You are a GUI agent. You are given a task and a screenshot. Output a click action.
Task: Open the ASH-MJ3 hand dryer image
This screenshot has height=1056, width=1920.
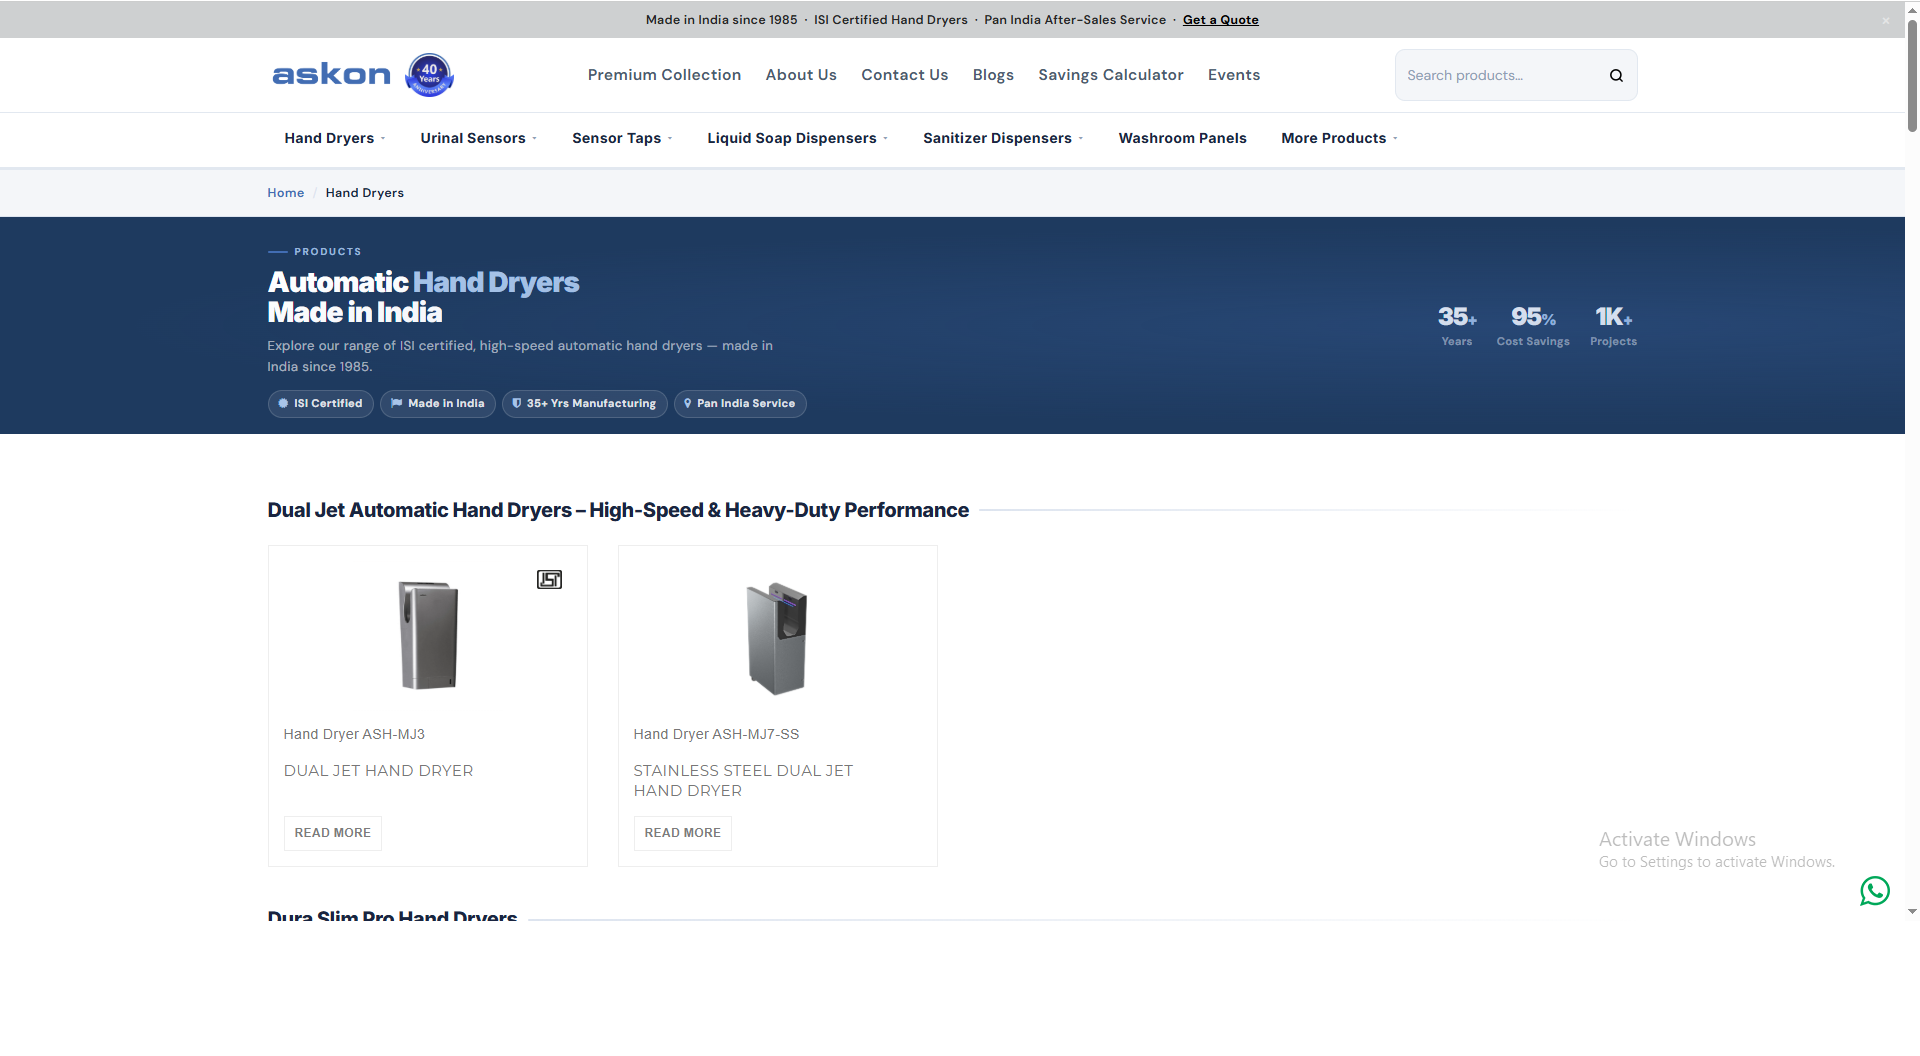coord(428,635)
